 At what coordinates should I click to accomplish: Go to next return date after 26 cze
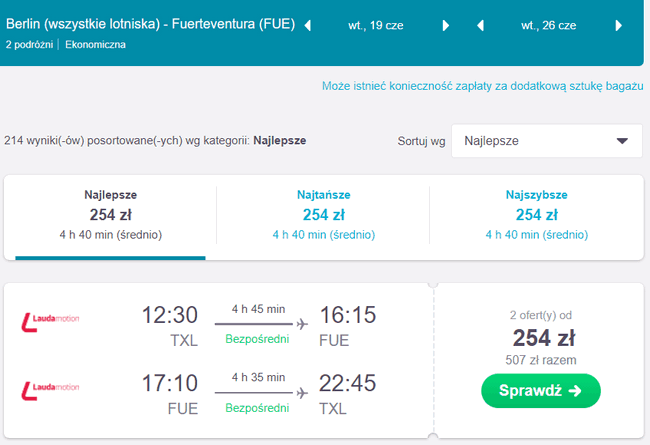point(618,26)
